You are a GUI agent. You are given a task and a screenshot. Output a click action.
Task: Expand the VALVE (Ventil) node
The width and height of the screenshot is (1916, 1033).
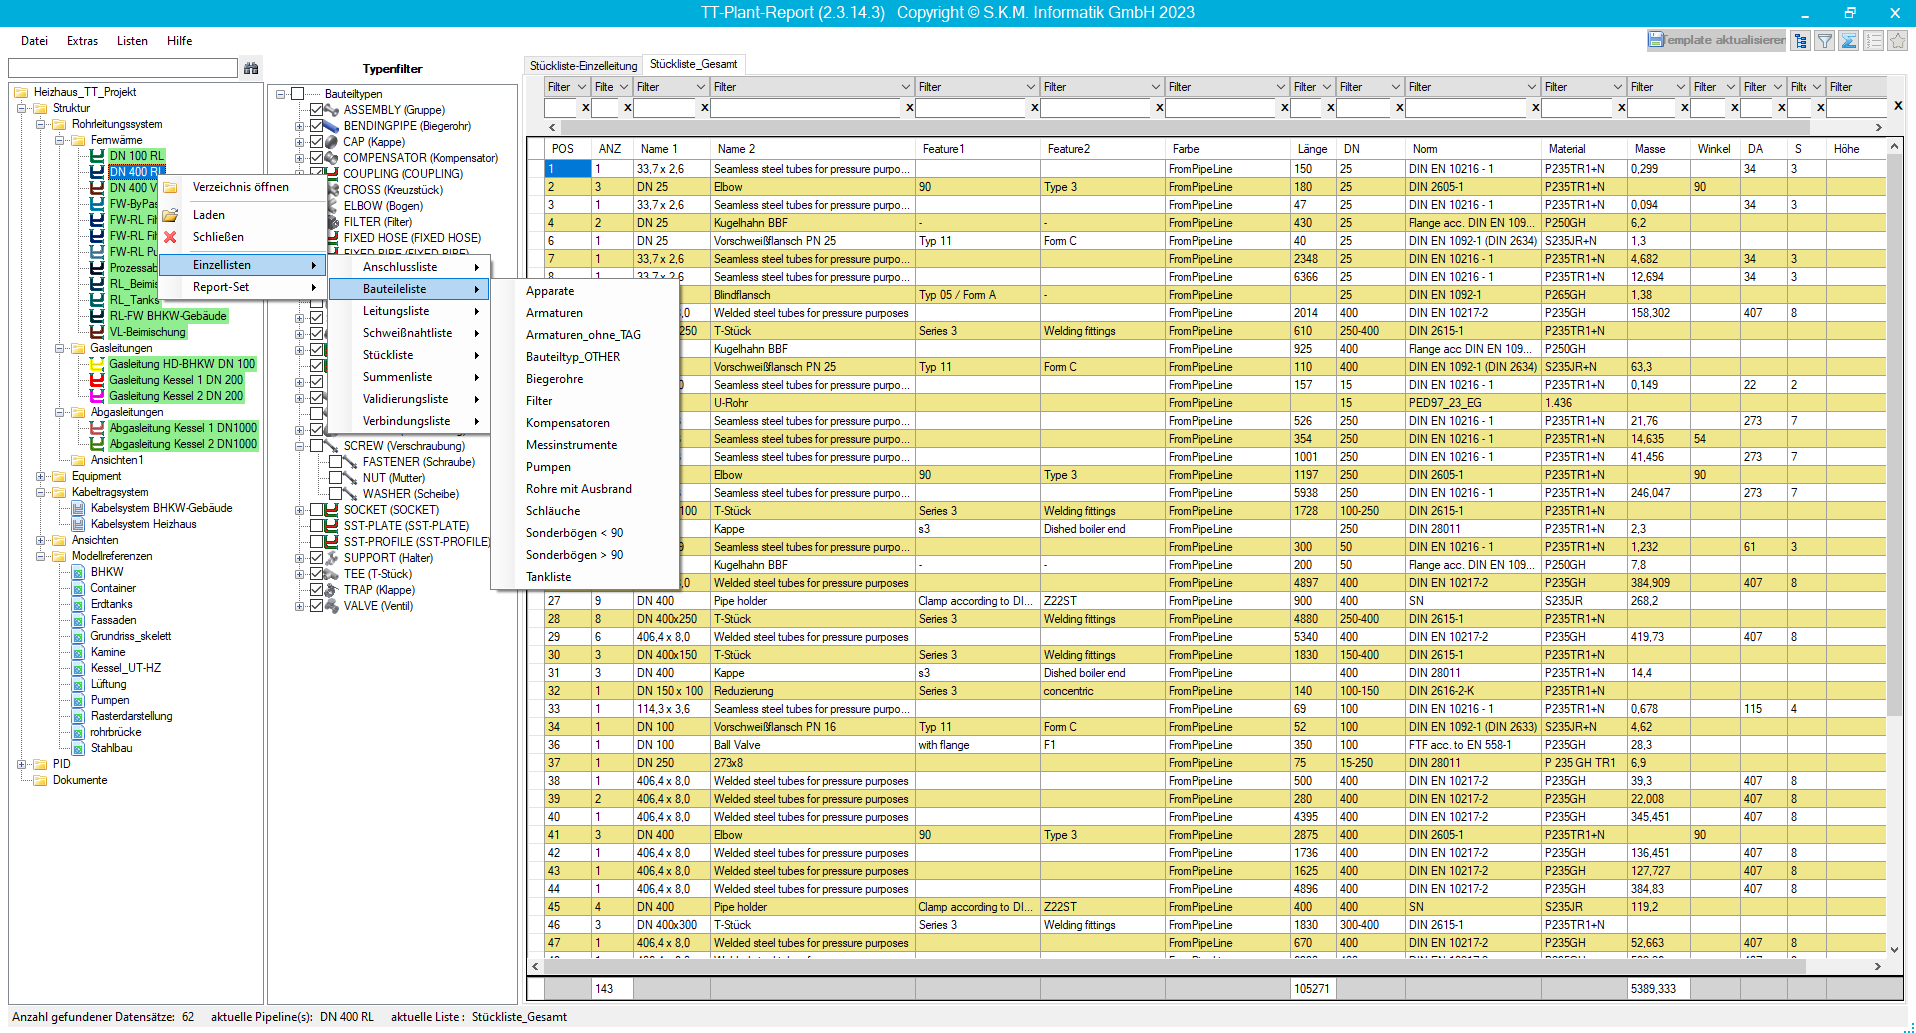tap(299, 606)
